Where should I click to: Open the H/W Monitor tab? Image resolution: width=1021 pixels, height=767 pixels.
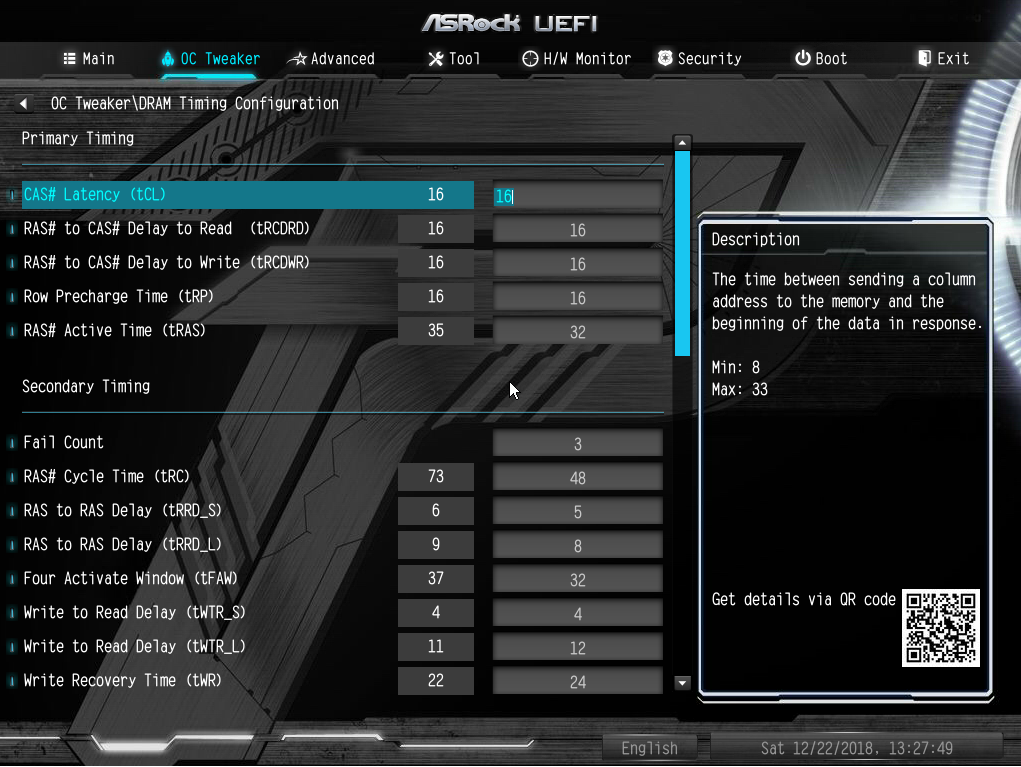point(577,59)
